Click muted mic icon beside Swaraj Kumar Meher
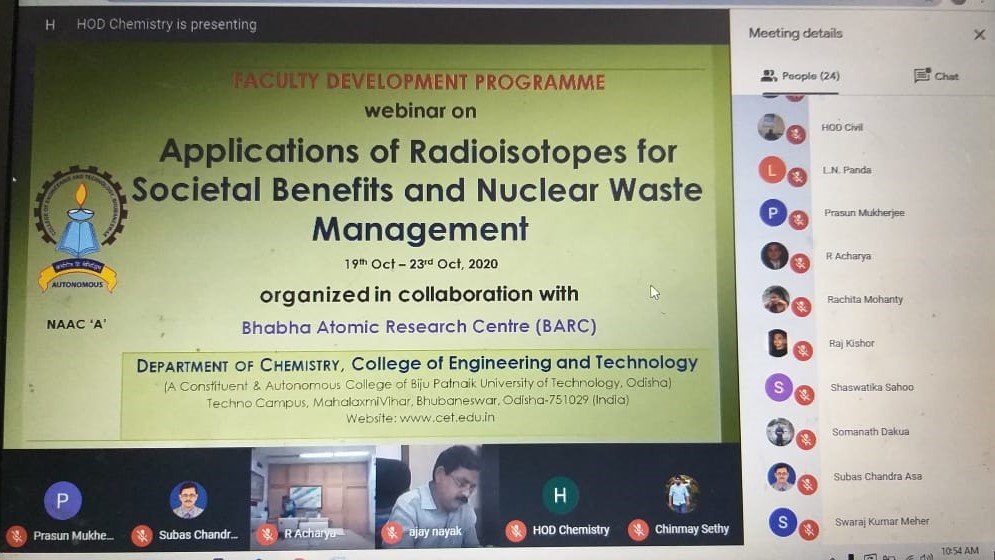The width and height of the screenshot is (995, 560). [808, 530]
